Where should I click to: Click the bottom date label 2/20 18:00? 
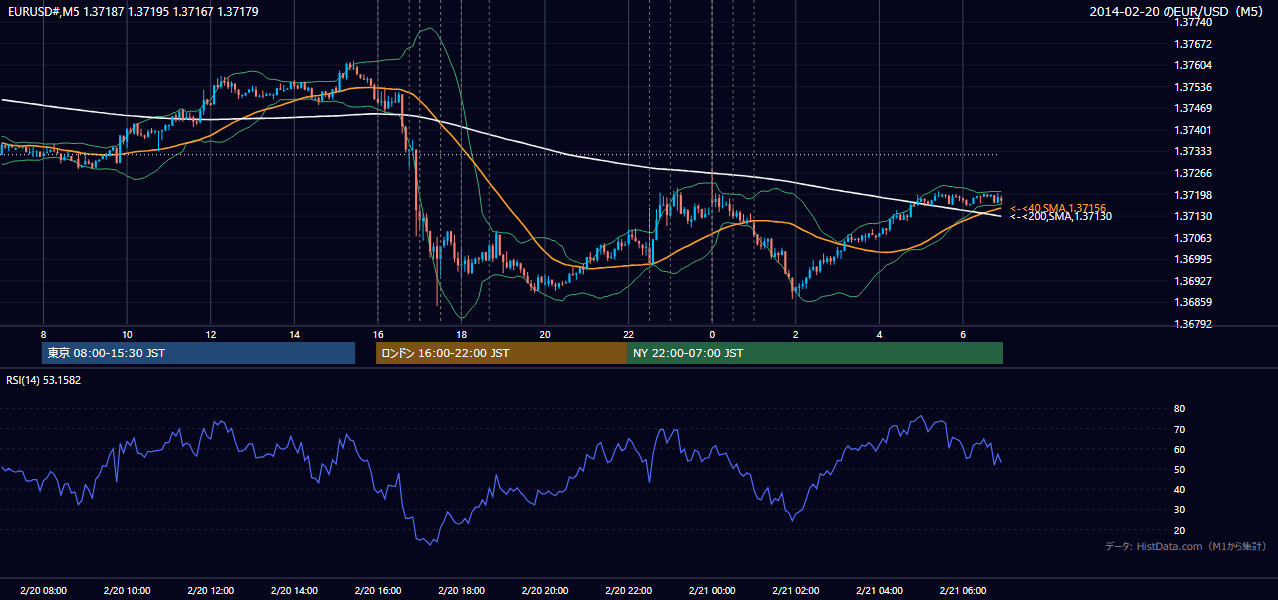point(461,591)
